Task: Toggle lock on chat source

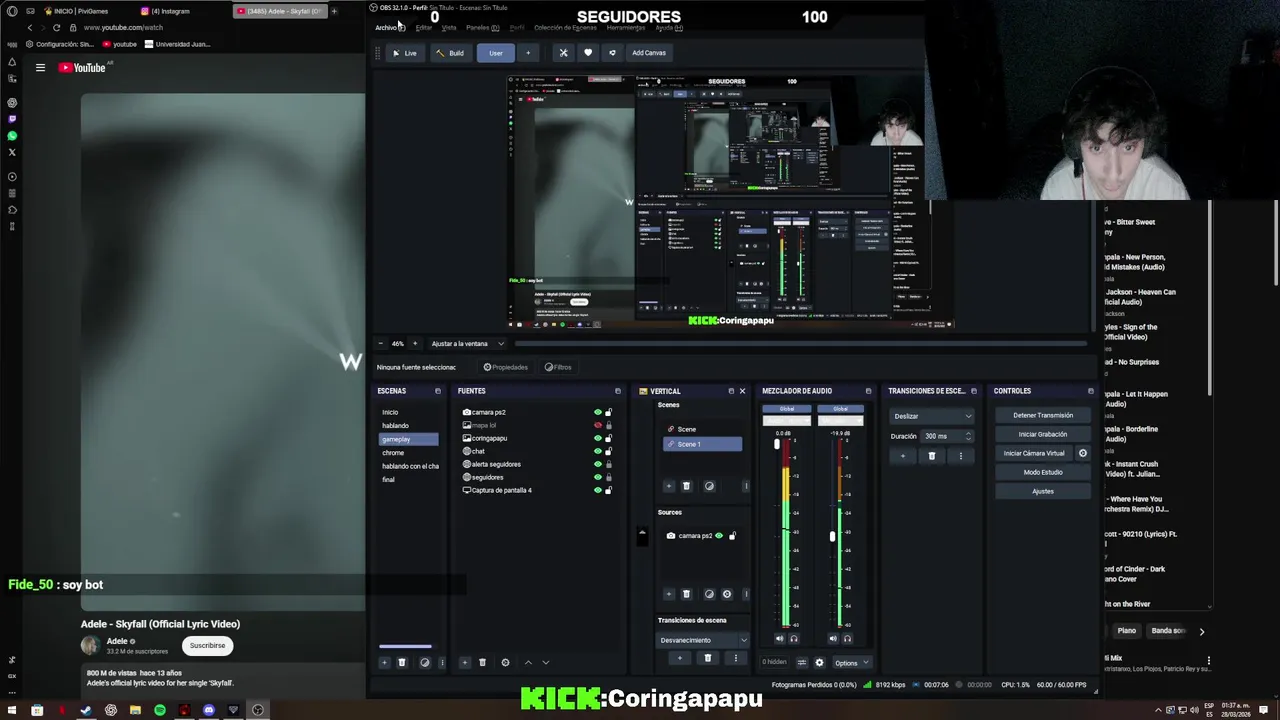Action: click(x=608, y=451)
